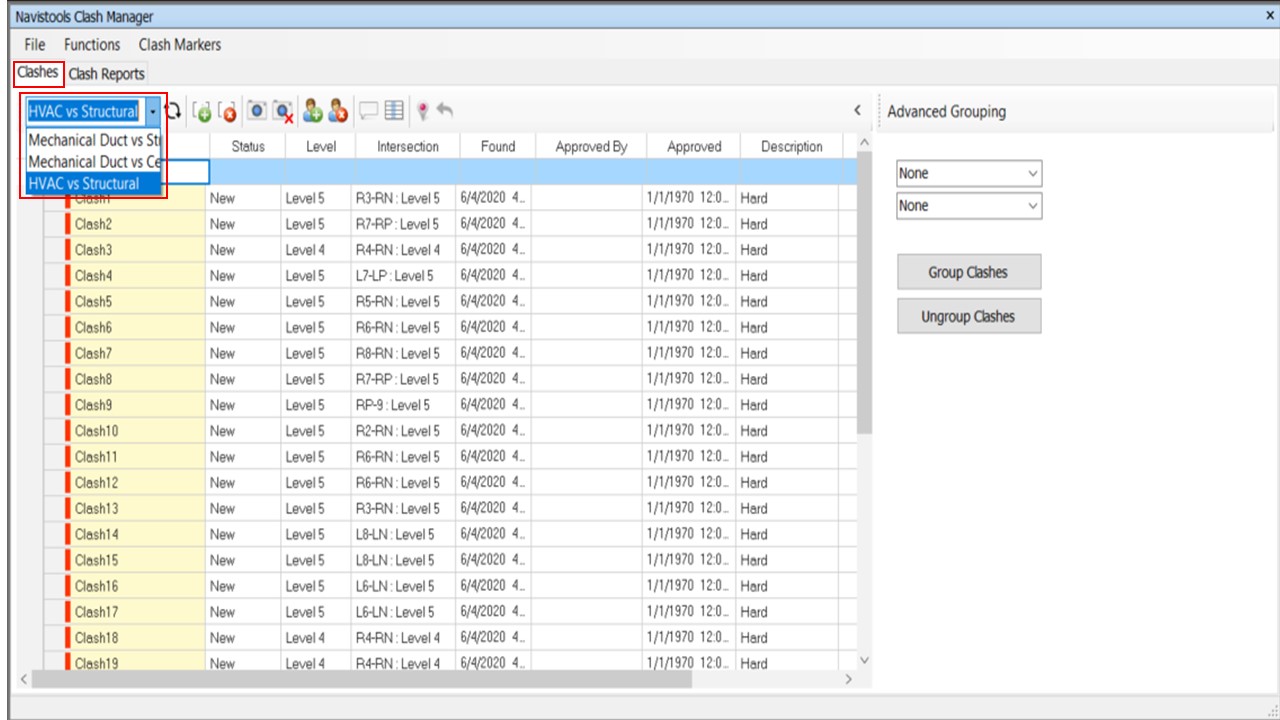Click the Group Clashes button
This screenshot has height=720, width=1280.
click(969, 272)
